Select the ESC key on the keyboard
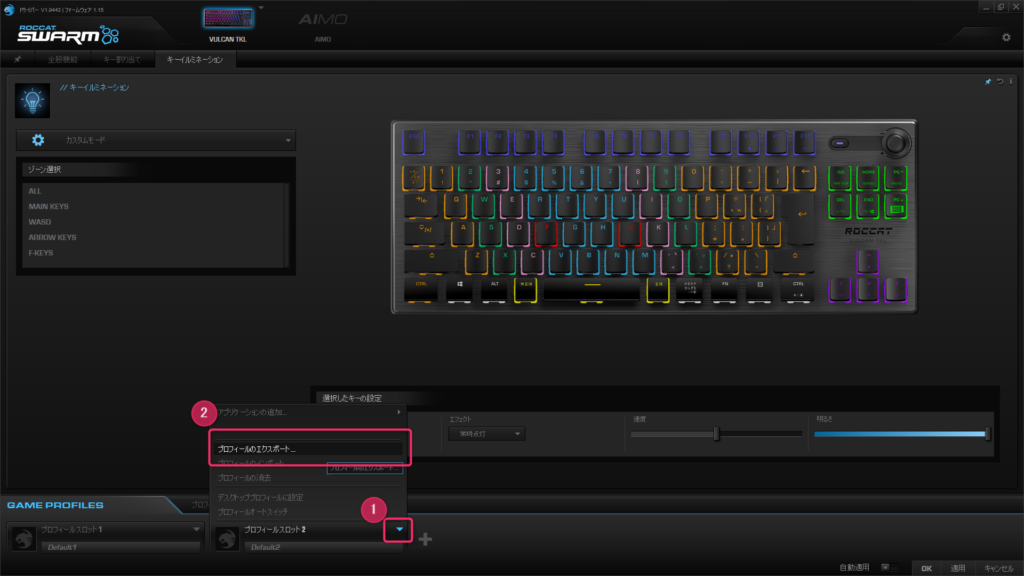The width and height of the screenshot is (1024, 576). point(415,142)
